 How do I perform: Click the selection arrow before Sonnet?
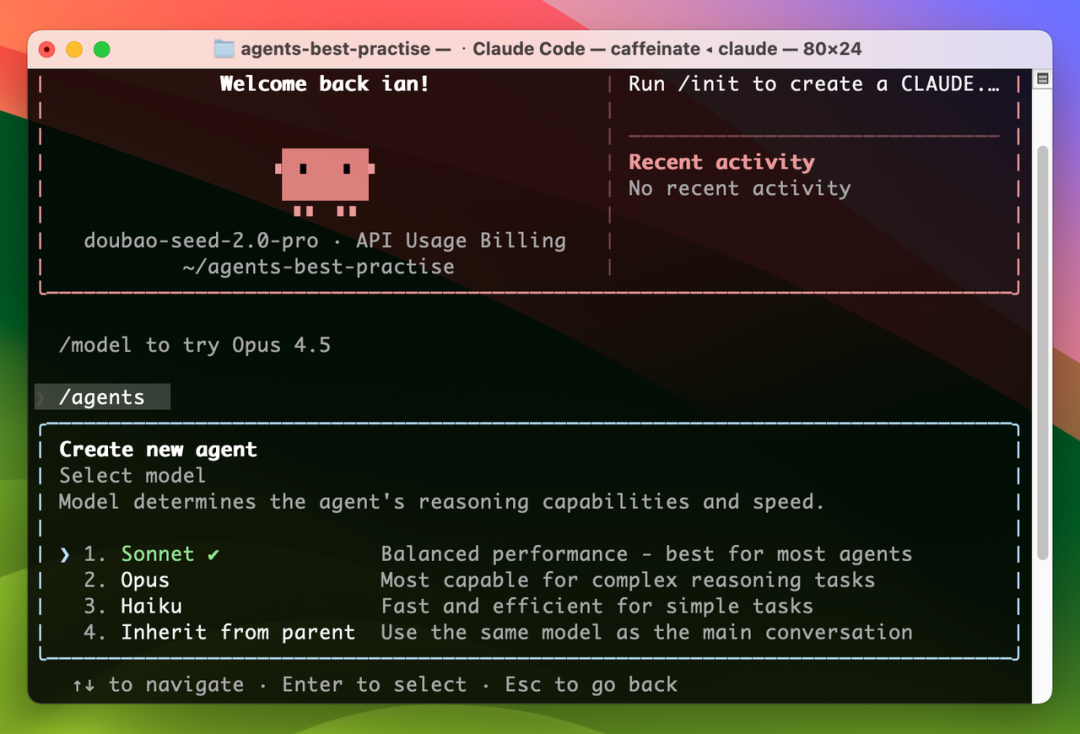[x=65, y=554]
